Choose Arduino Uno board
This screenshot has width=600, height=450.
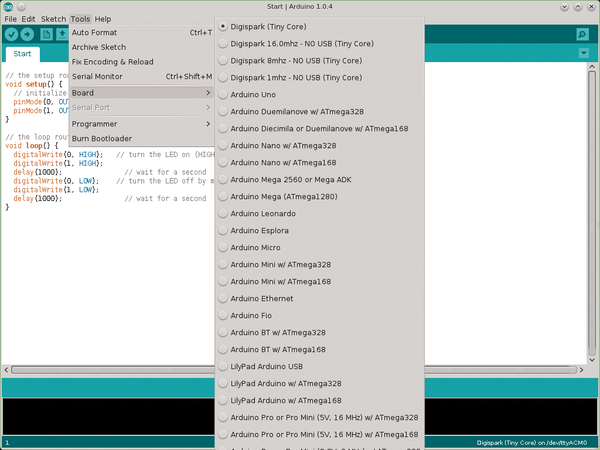pyautogui.click(x=320, y=95)
